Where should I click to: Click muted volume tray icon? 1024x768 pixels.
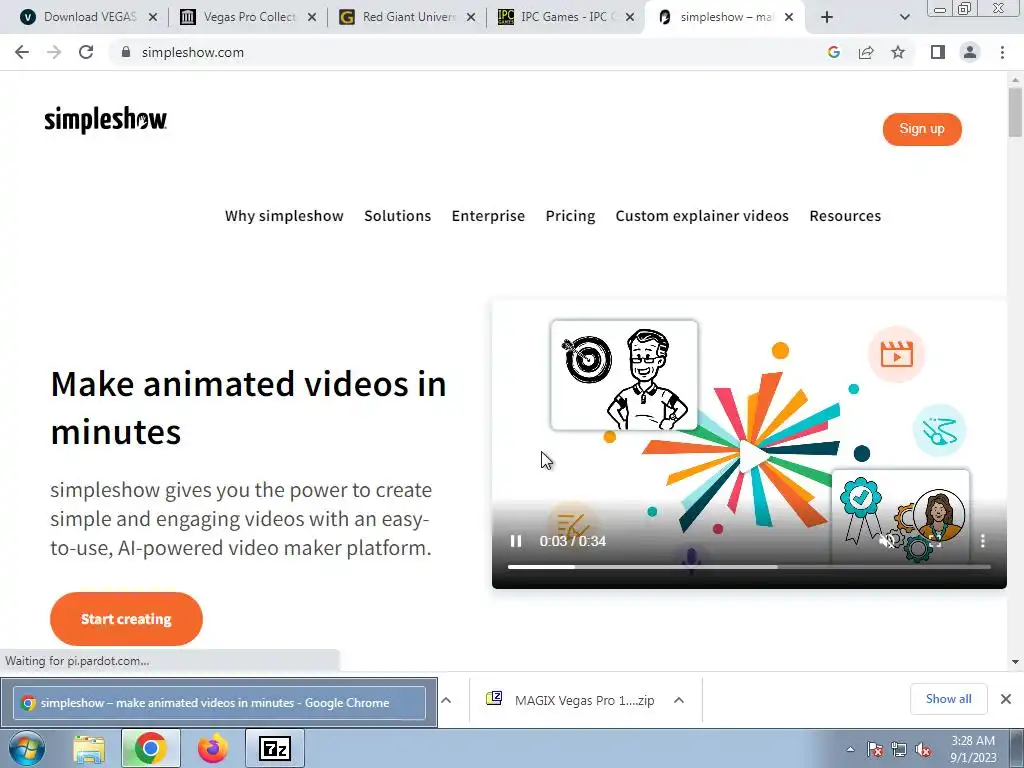coord(923,749)
